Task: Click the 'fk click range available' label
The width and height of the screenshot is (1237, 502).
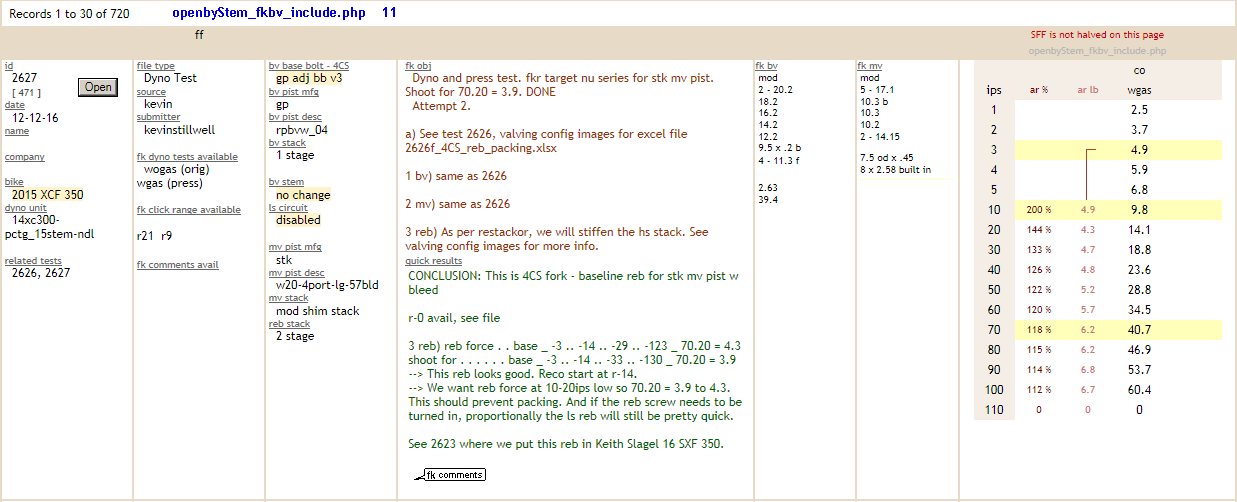Action: point(188,210)
